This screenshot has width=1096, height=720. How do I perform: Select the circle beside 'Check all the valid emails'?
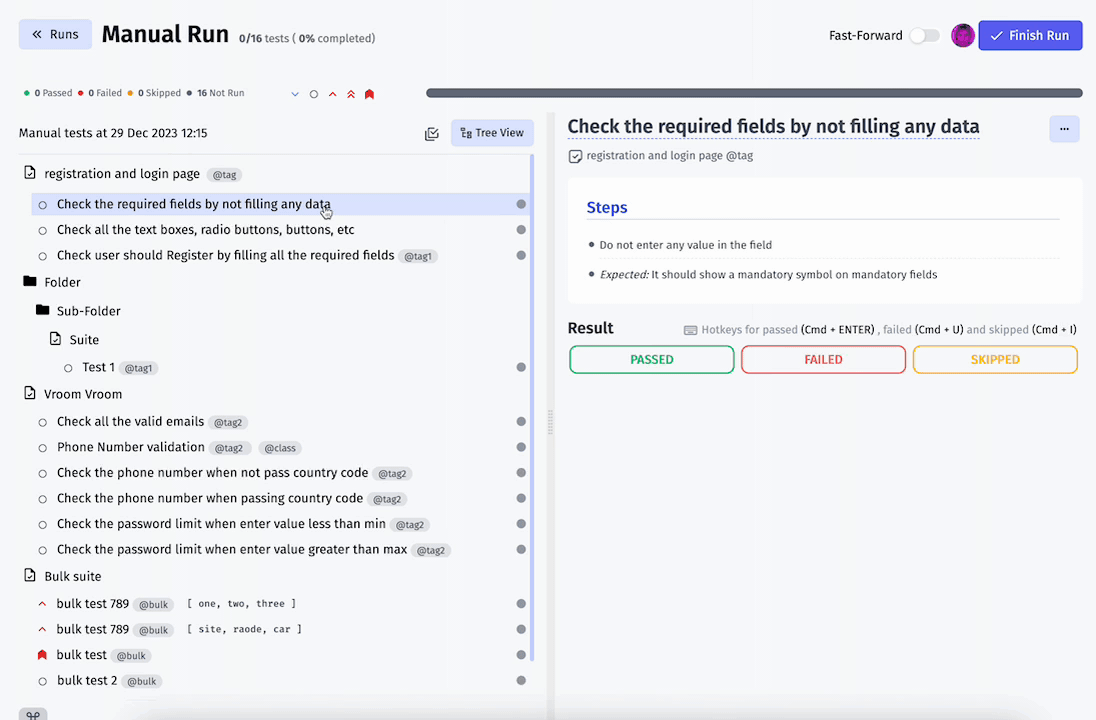(x=43, y=422)
